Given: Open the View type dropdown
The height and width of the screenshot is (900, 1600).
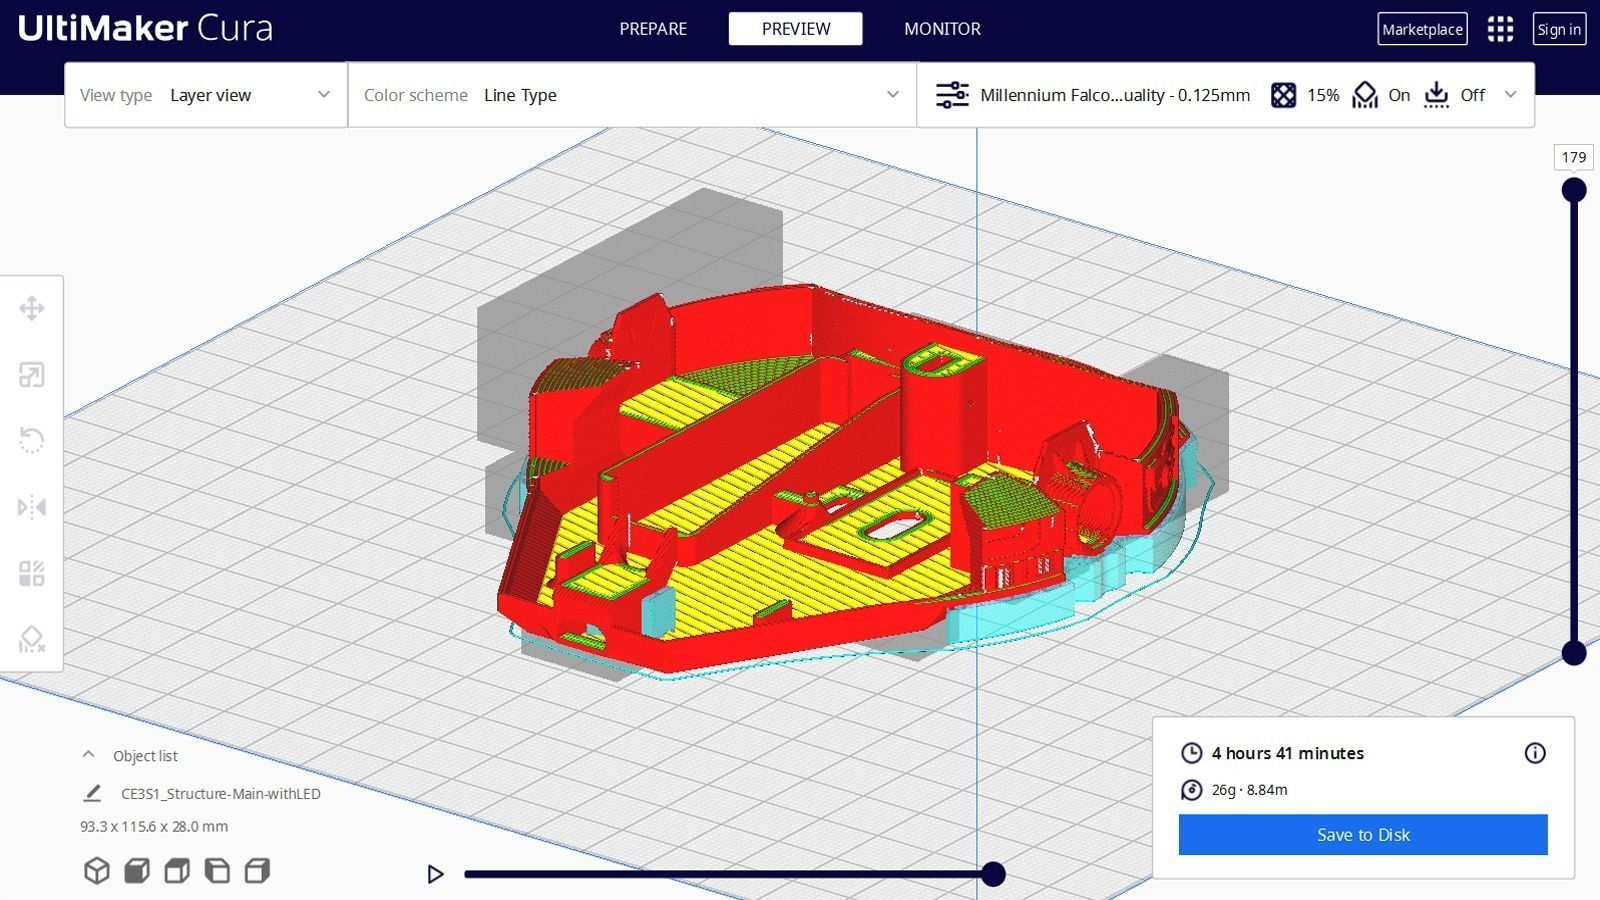Looking at the screenshot, I should (x=206, y=95).
